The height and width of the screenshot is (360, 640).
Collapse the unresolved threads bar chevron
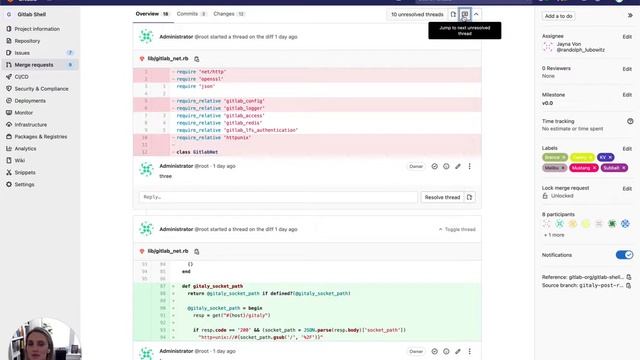(476, 14)
